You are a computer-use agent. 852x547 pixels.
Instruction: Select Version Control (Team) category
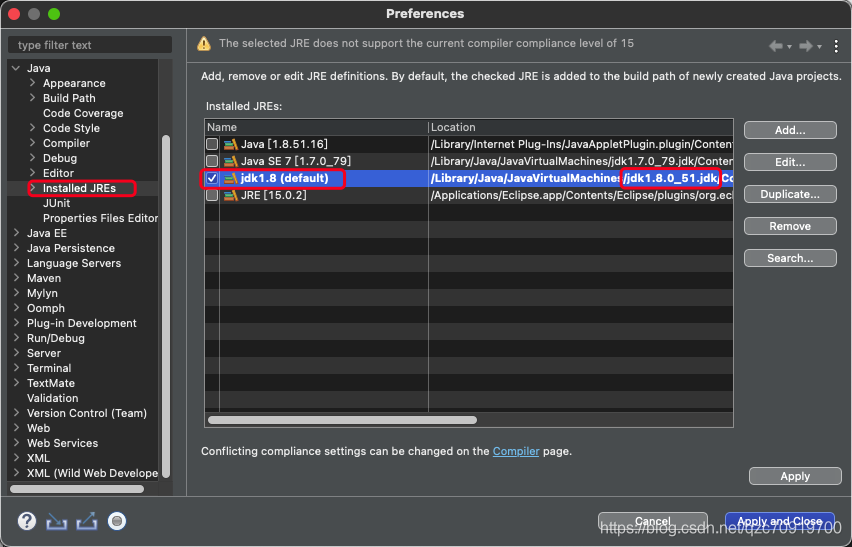(x=87, y=413)
